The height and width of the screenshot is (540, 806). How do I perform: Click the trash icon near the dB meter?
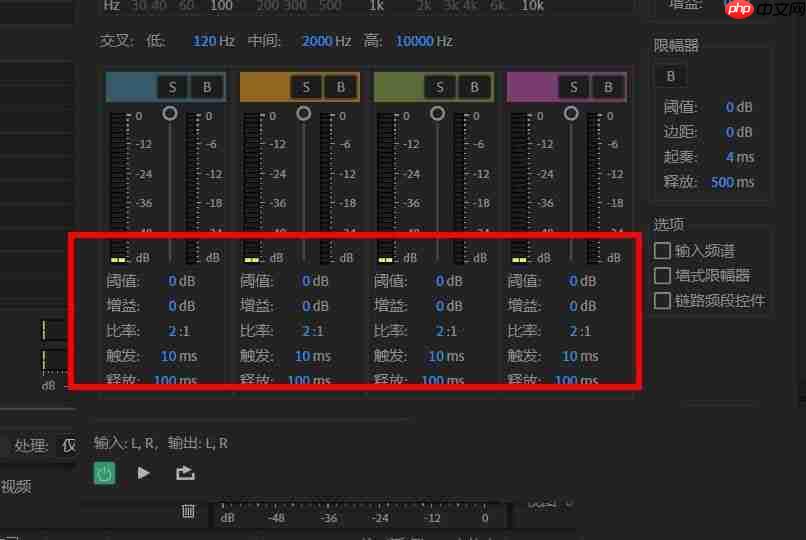click(x=188, y=511)
